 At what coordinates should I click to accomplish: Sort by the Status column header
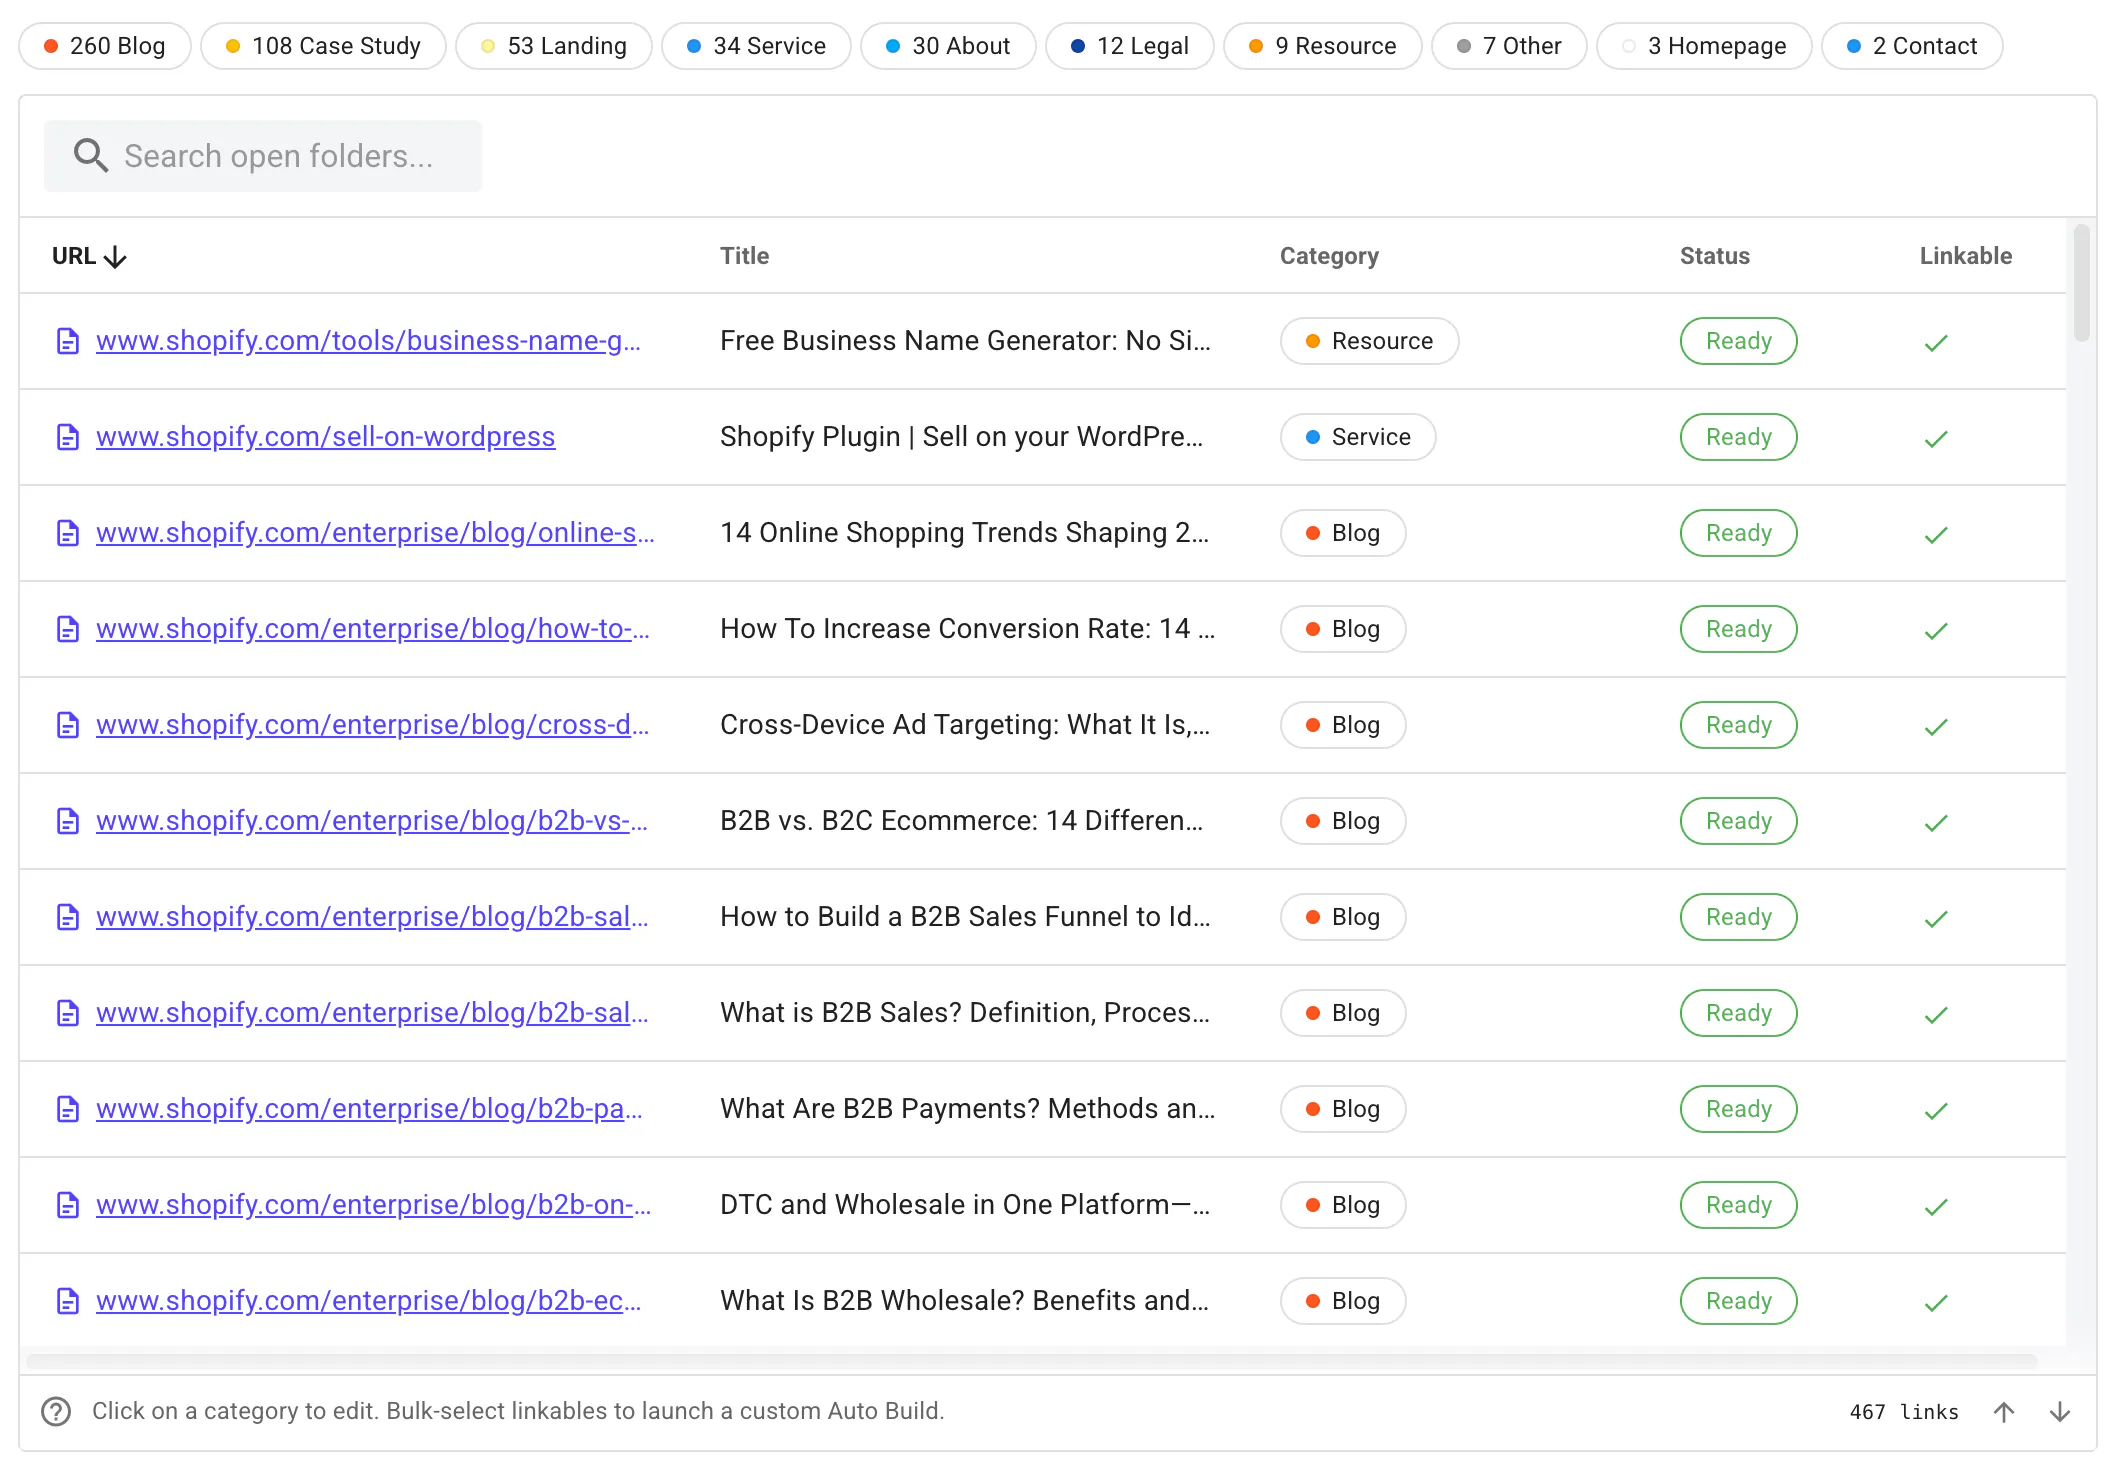pos(1714,256)
